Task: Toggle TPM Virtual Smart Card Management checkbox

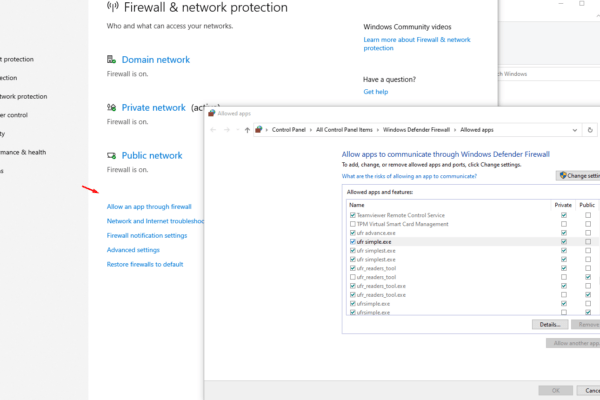Action: point(353,224)
